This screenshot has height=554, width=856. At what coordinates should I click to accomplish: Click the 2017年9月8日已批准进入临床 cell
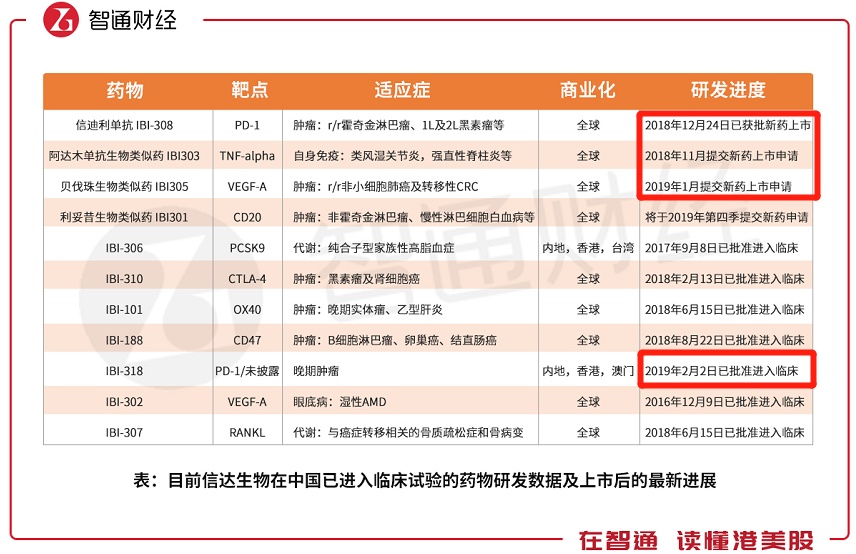pyautogui.click(x=722, y=248)
